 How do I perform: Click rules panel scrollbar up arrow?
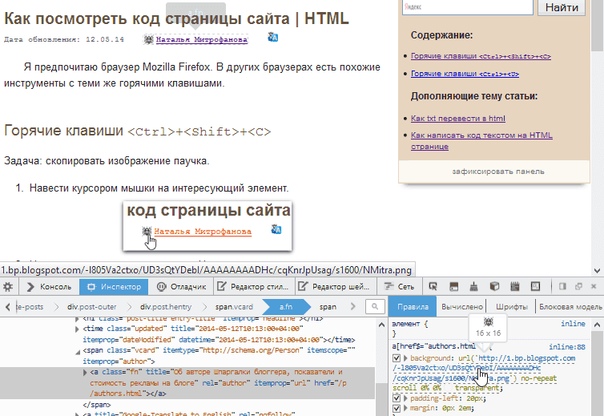(597, 324)
